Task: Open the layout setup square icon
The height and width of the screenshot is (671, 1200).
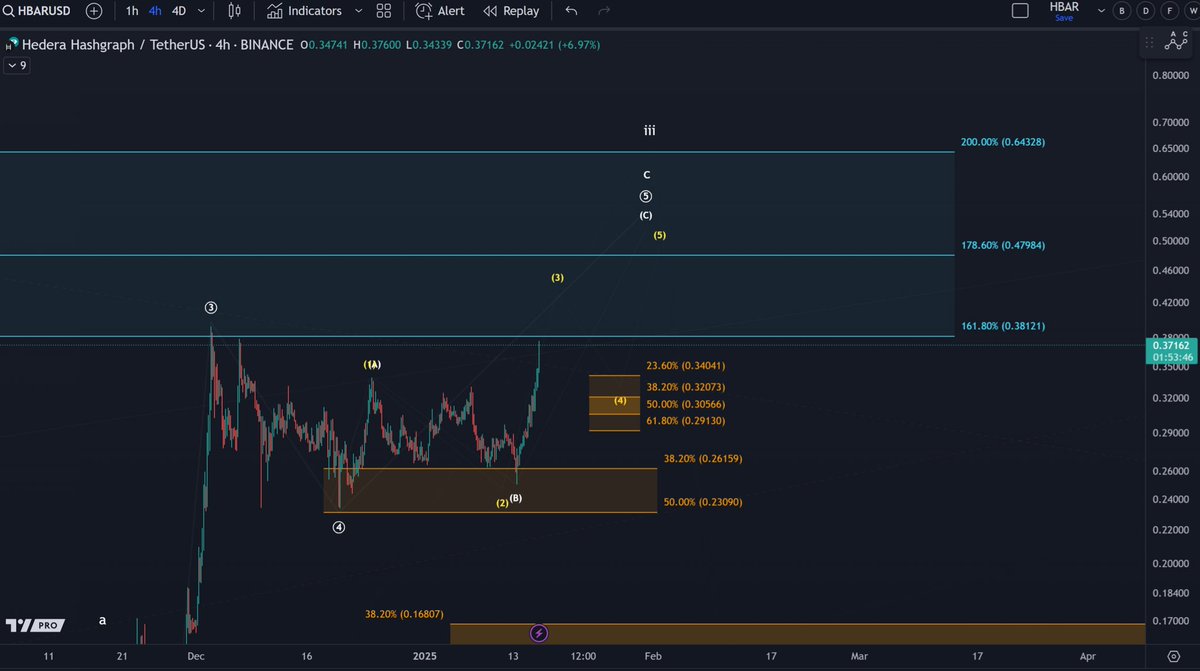Action: (x=1020, y=11)
